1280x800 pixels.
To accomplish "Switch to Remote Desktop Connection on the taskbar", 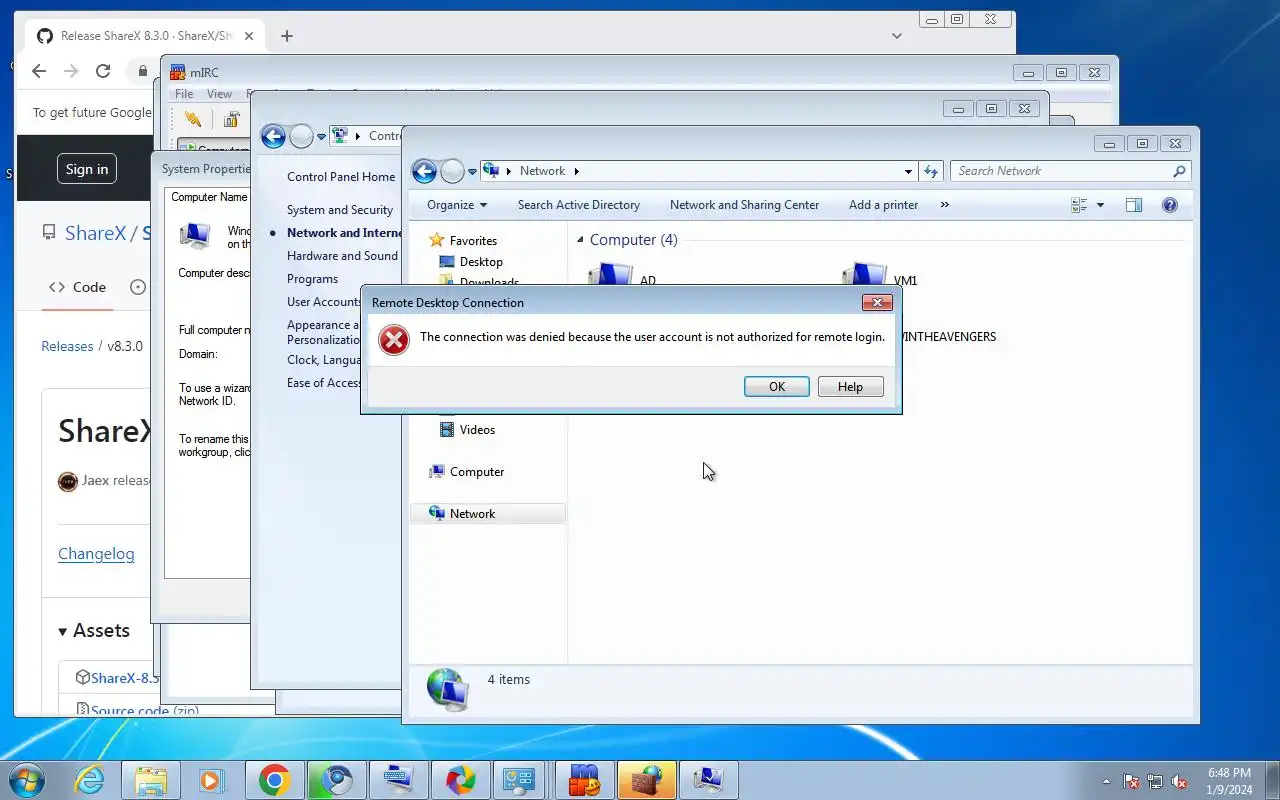I will 708,780.
